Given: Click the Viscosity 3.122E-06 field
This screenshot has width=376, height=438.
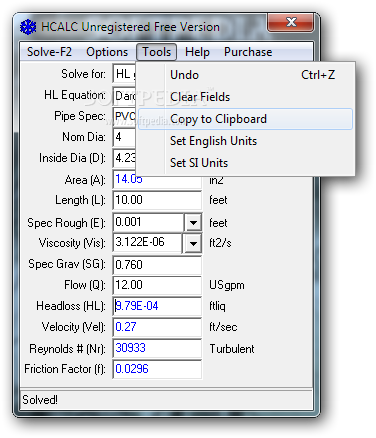Looking at the screenshot, I should [x=148, y=243].
